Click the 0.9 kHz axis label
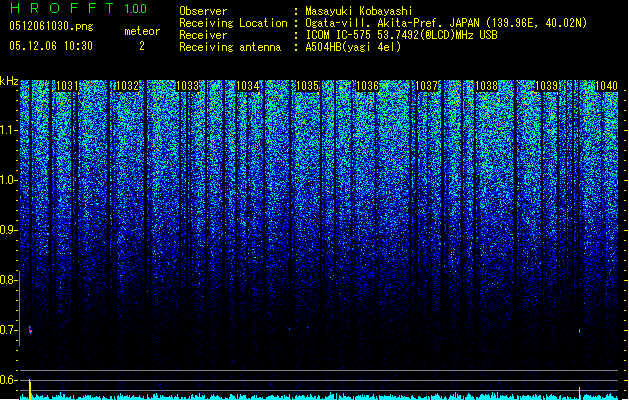The image size is (629, 400). coord(8,230)
